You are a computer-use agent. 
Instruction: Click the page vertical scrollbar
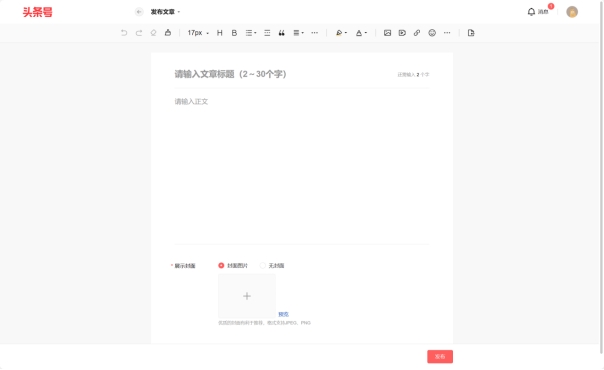click(602, 177)
